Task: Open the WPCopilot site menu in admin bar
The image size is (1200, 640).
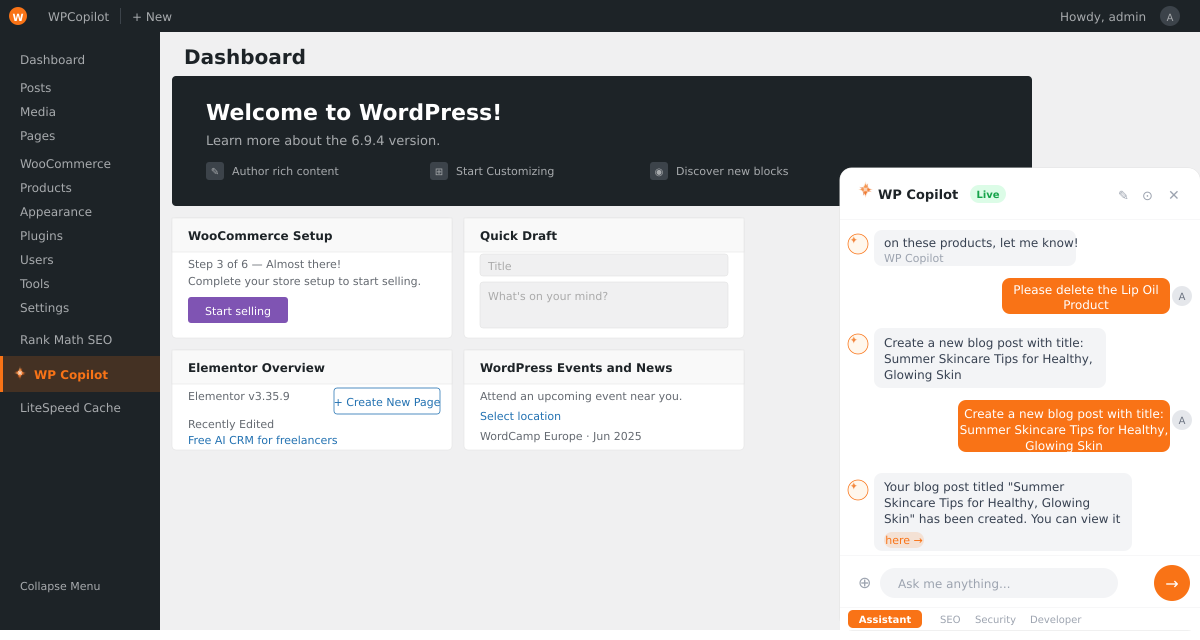Action: 78,17
